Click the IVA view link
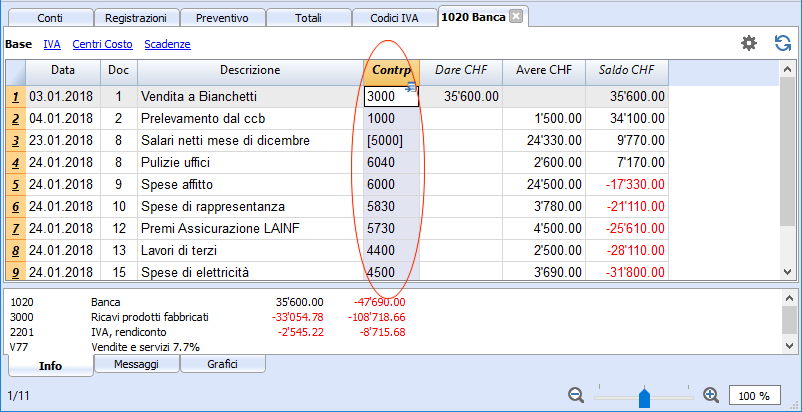This screenshot has width=802, height=412. coord(51,44)
